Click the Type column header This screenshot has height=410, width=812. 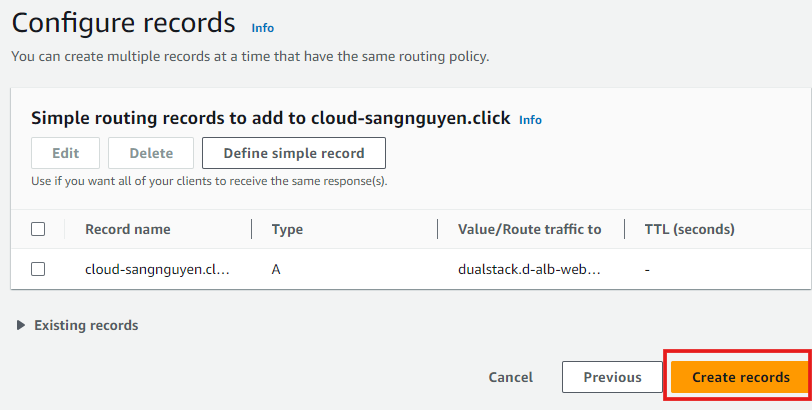[x=287, y=229]
